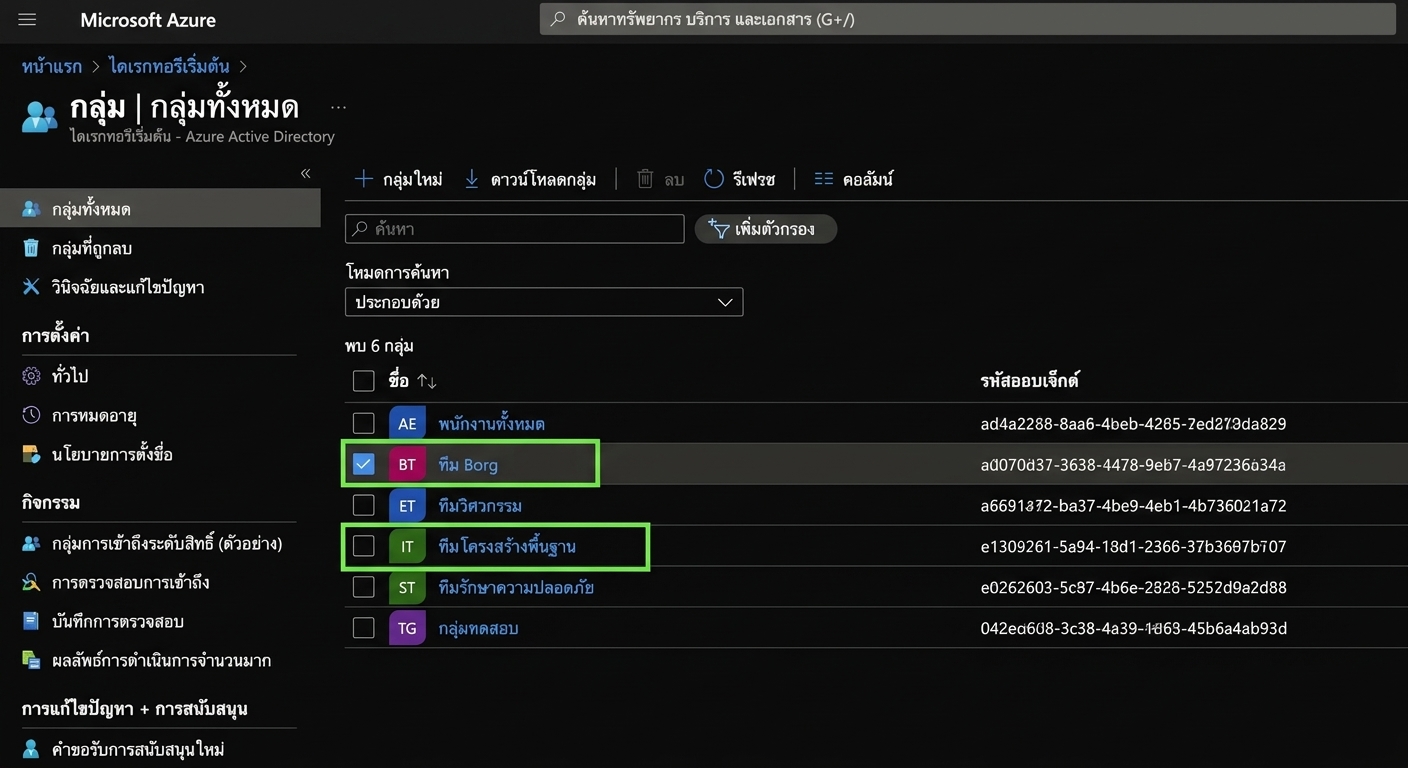This screenshot has height=768, width=1408.
Task: Open the ellipsis menu next to the page title
Action: (338, 107)
